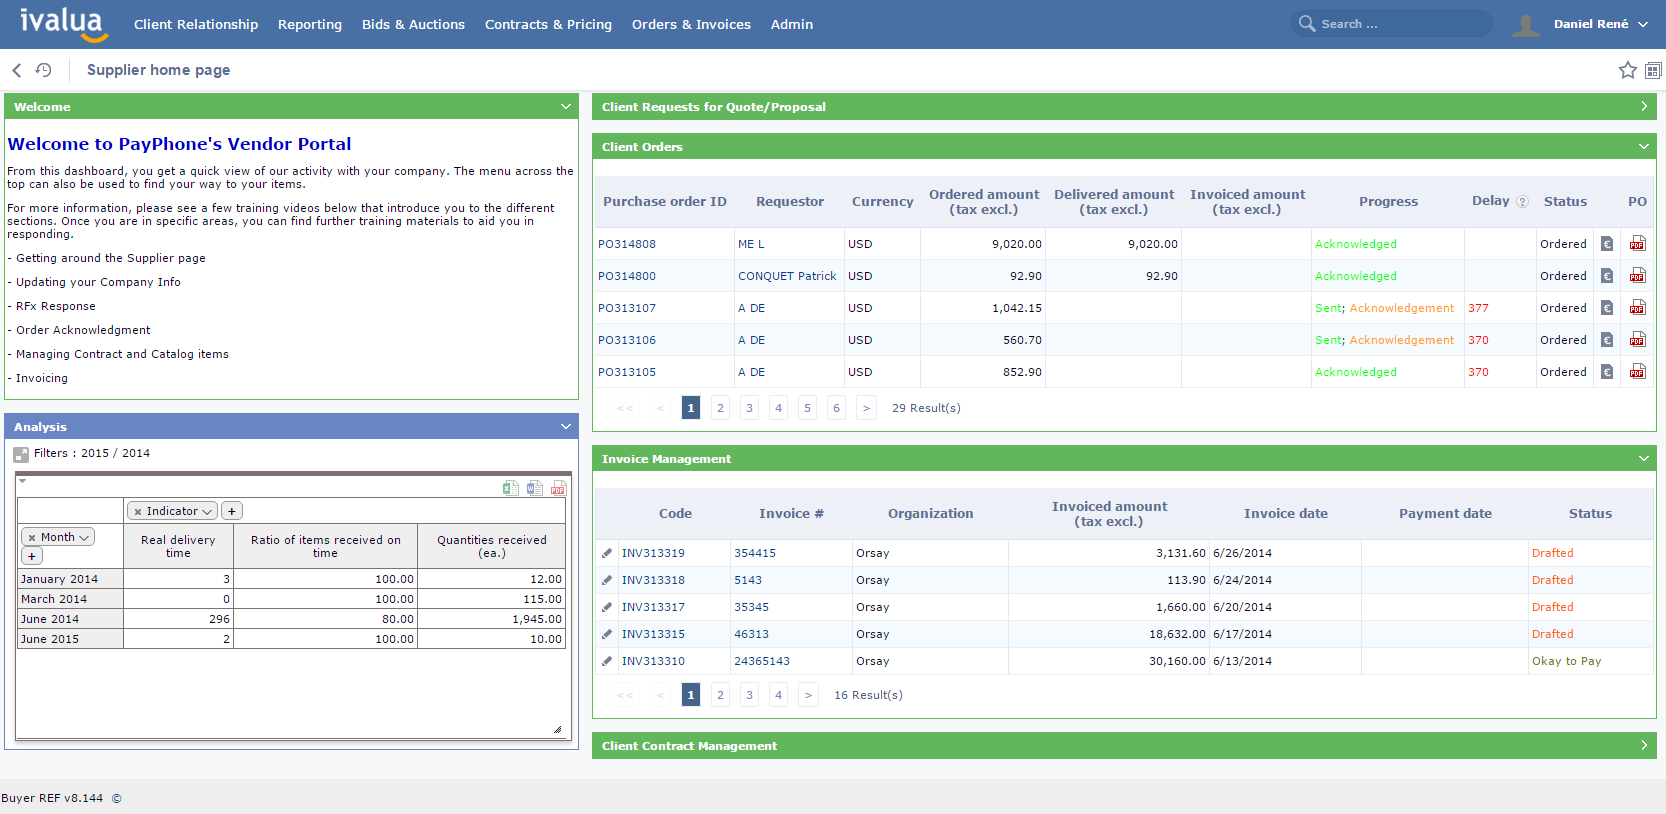Edit invoice INV313310 with pencil icon
This screenshot has width=1666, height=814.
[606, 661]
